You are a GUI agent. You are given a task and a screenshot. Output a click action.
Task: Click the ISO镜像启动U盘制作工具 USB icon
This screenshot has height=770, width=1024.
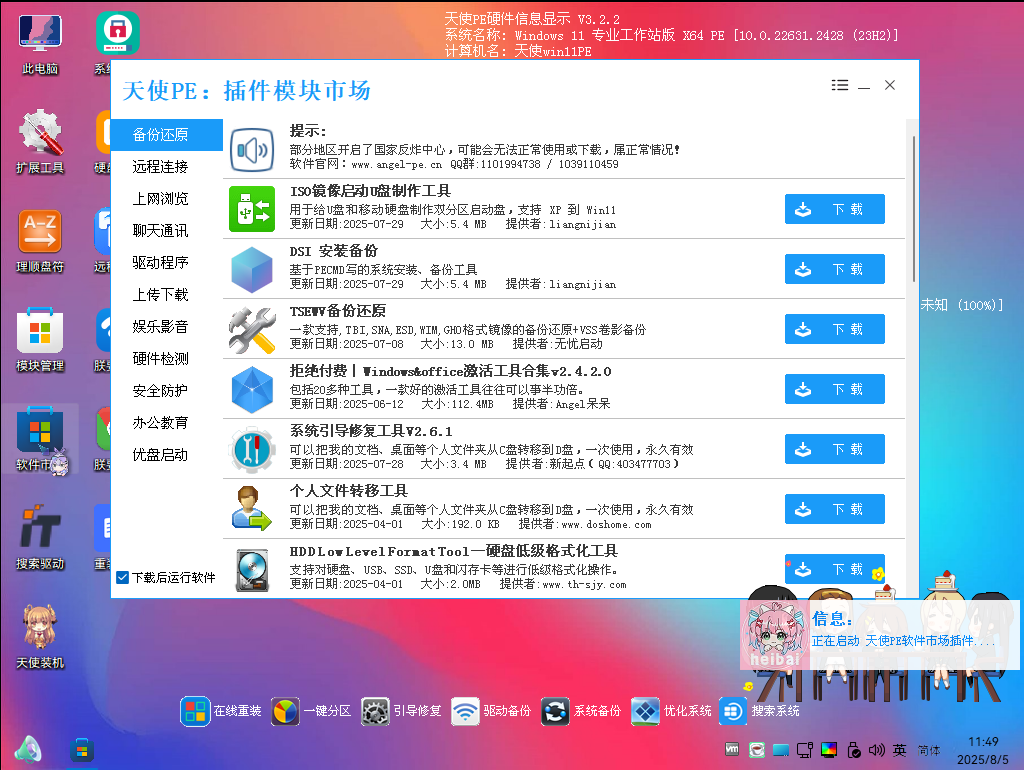(x=252, y=209)
